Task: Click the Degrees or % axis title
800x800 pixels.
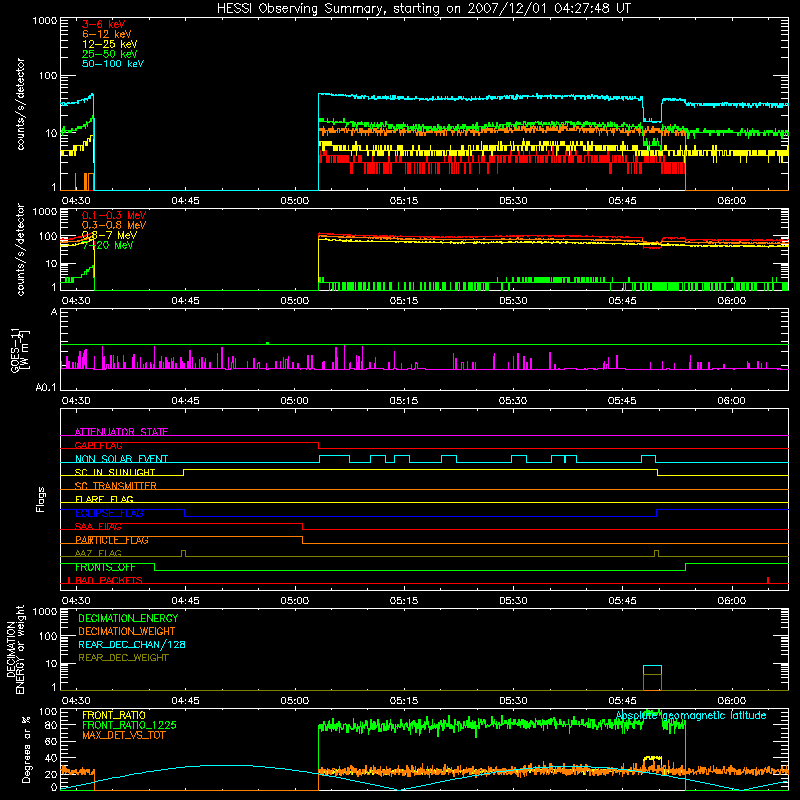Action: point(27,749)
